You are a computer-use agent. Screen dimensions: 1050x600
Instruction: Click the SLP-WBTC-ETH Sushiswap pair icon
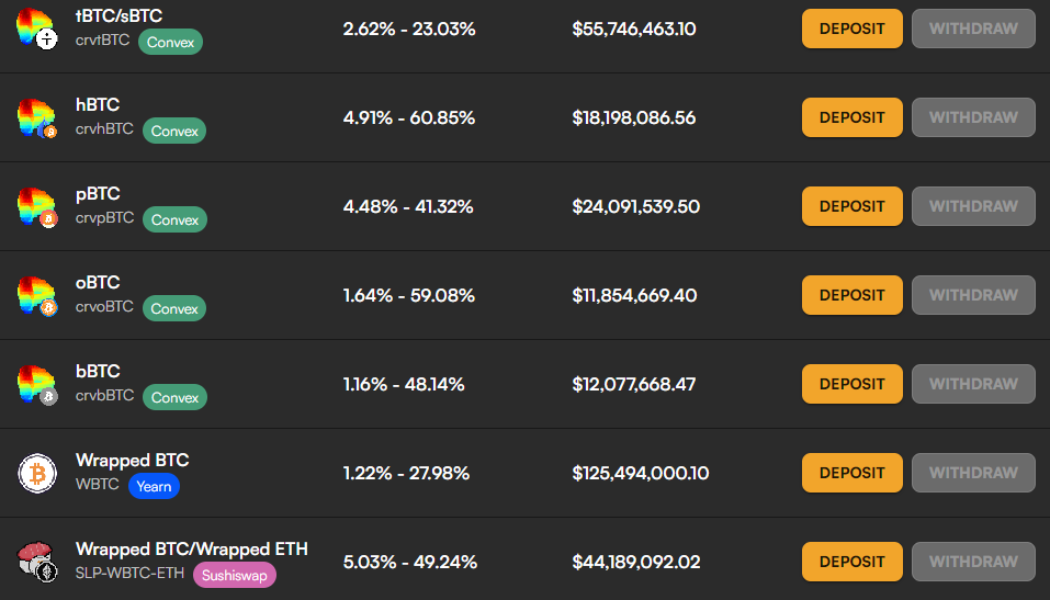pyautogui.click(x=35, y=561)
